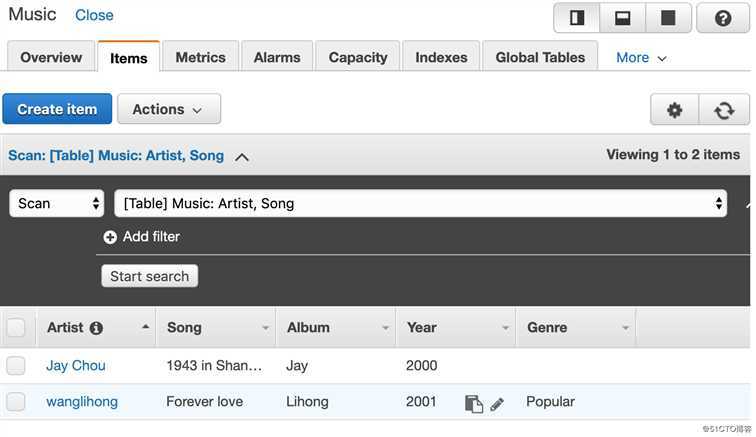Edit the wanglihong row Year value

(x=497, y=404)
